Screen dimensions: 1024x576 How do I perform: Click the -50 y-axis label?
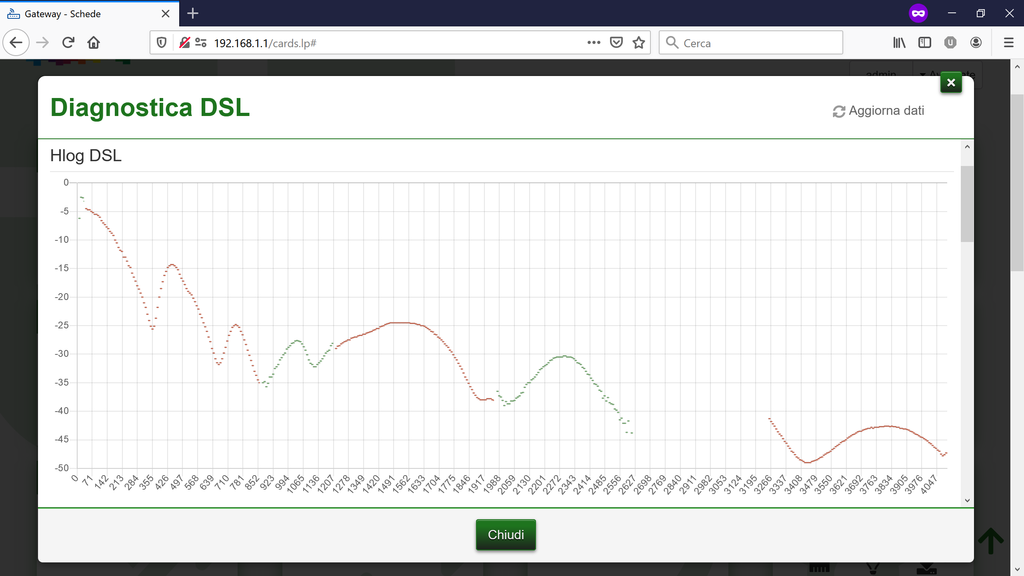click(x=61, y=468)
